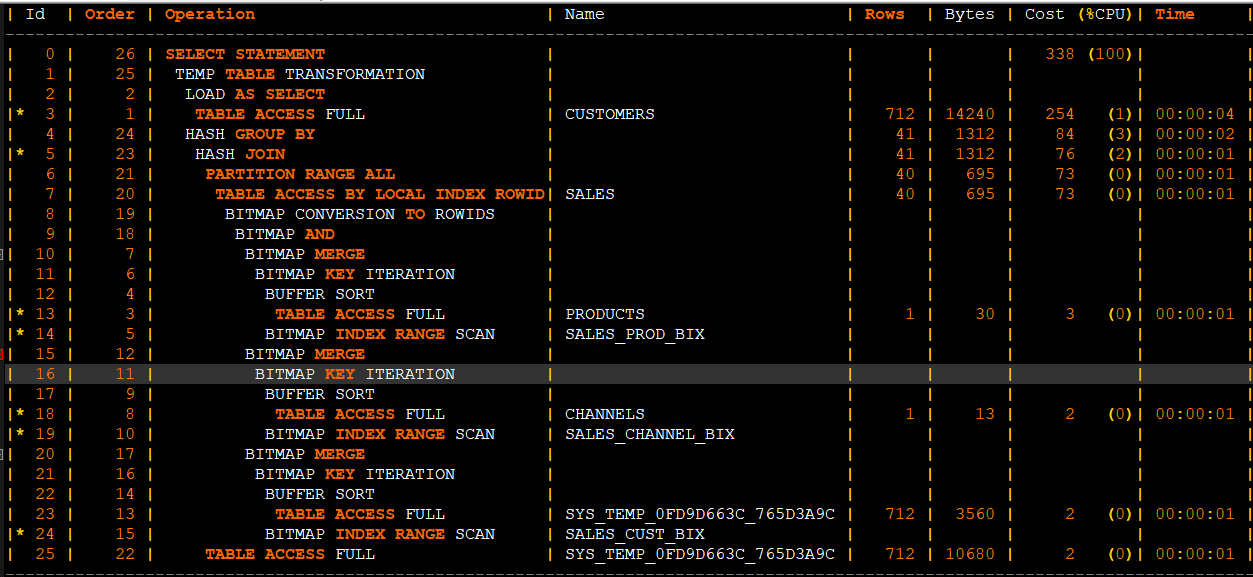Image resolution: width=1253 pixels, height=577 pixels.
Task: Click the PRODUCTS table name
Action: [605, 314]
